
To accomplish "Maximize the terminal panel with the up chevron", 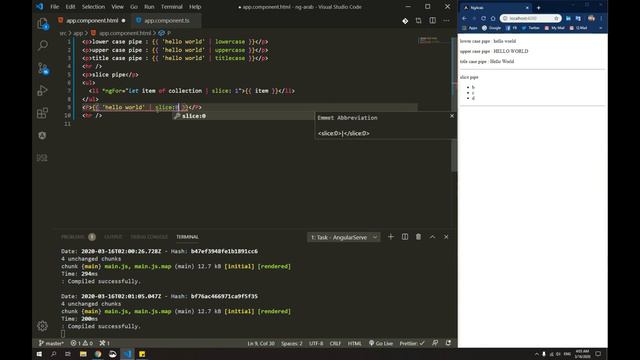I will (x=432, y=237).
